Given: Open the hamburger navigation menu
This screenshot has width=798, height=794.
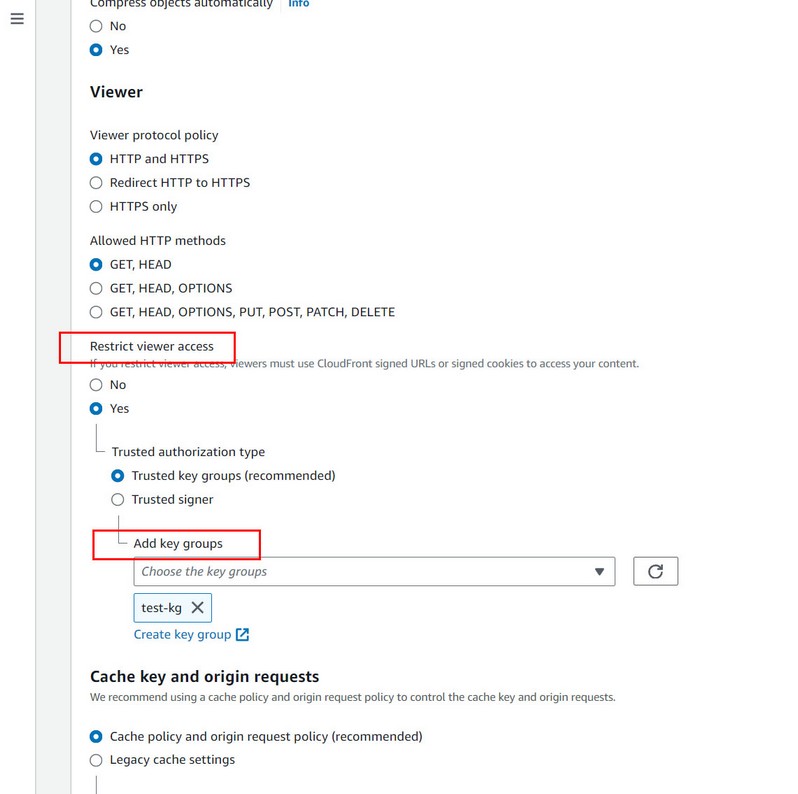Looking at the screenshot, I should coord(17,19).
